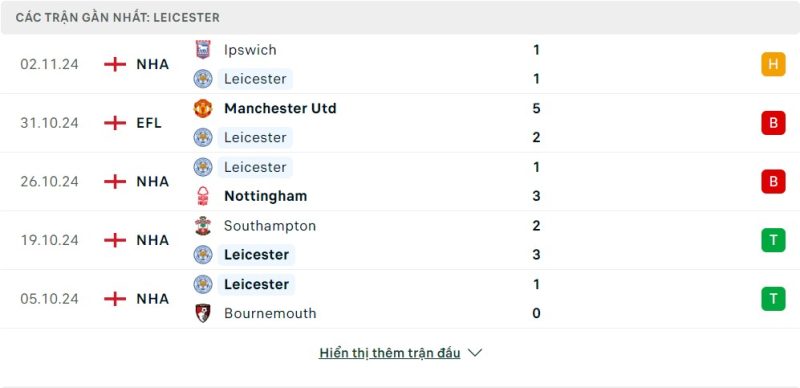This screenshot has width=800, height=388.
Task: Open the 'Hiển thị thêm trận đấu' link
Action: pos(390,353)
